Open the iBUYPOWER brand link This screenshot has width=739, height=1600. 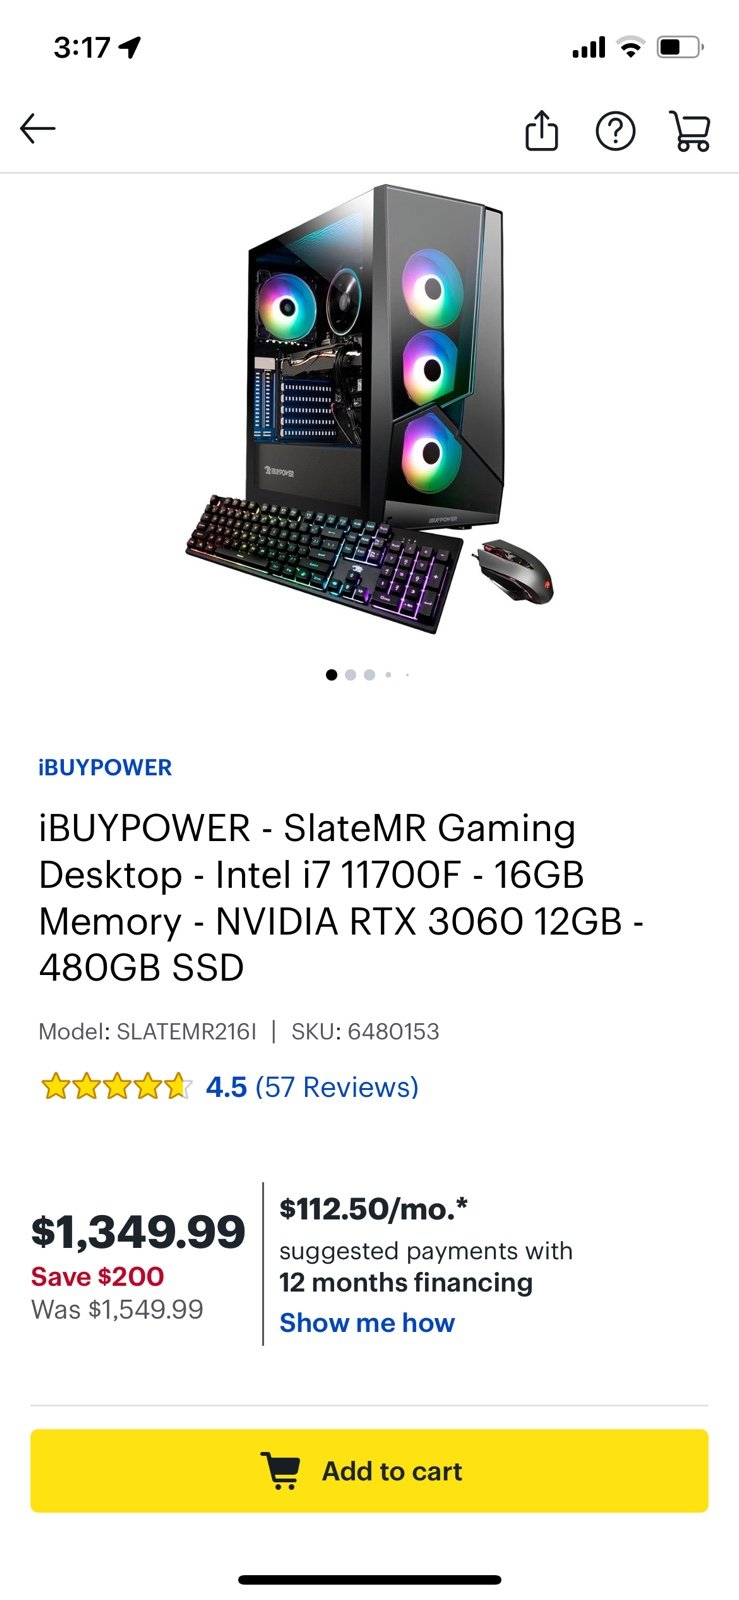tap(105, 768)
